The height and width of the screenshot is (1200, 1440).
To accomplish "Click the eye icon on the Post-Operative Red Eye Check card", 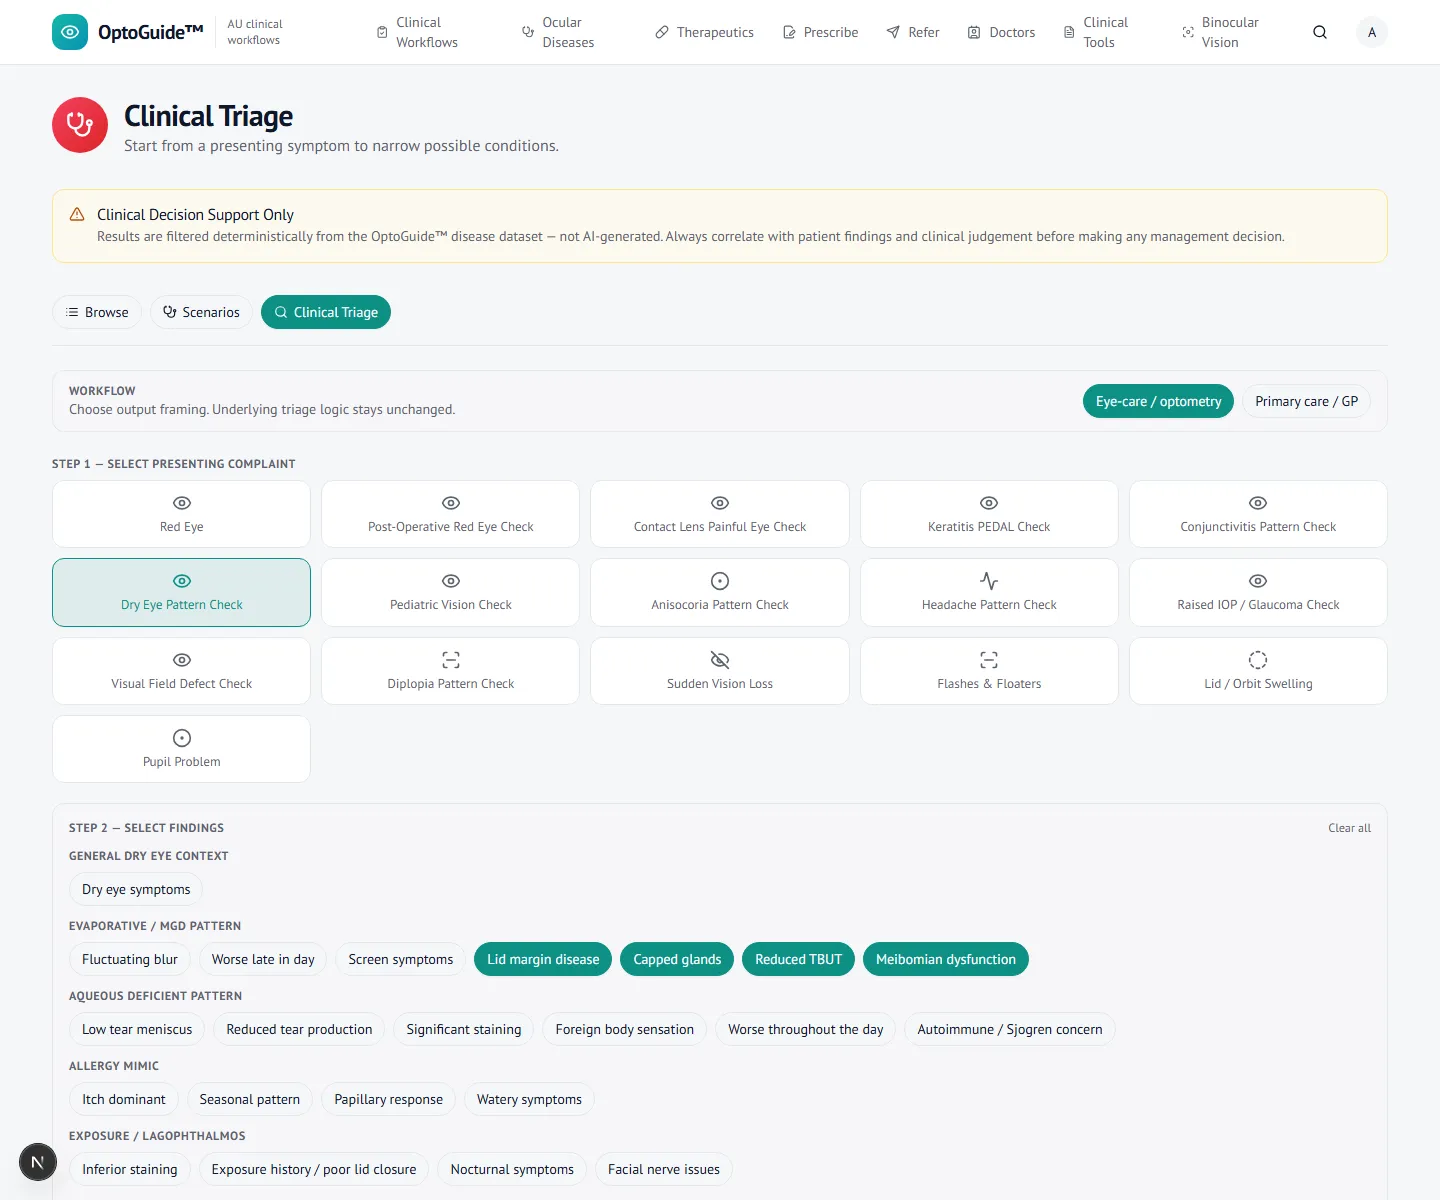I will click(x=451, y=503).
